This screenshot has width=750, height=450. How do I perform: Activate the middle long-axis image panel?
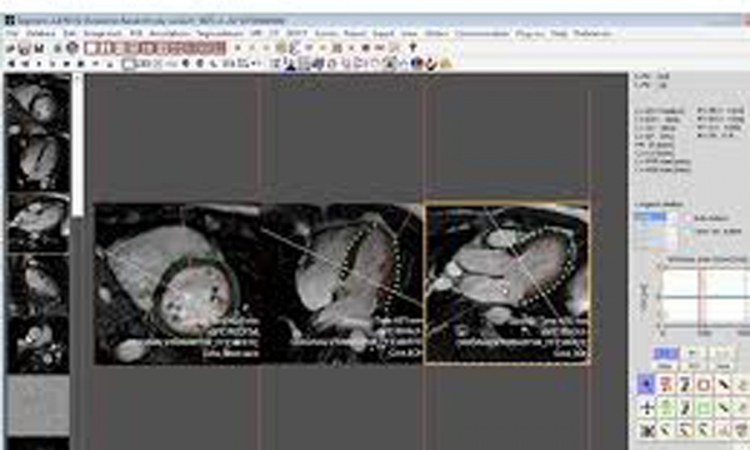click(x=342, y=284)
